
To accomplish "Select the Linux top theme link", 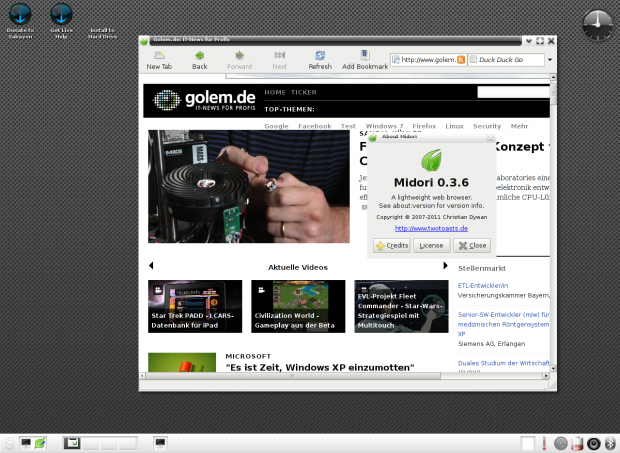I will 454,126.
